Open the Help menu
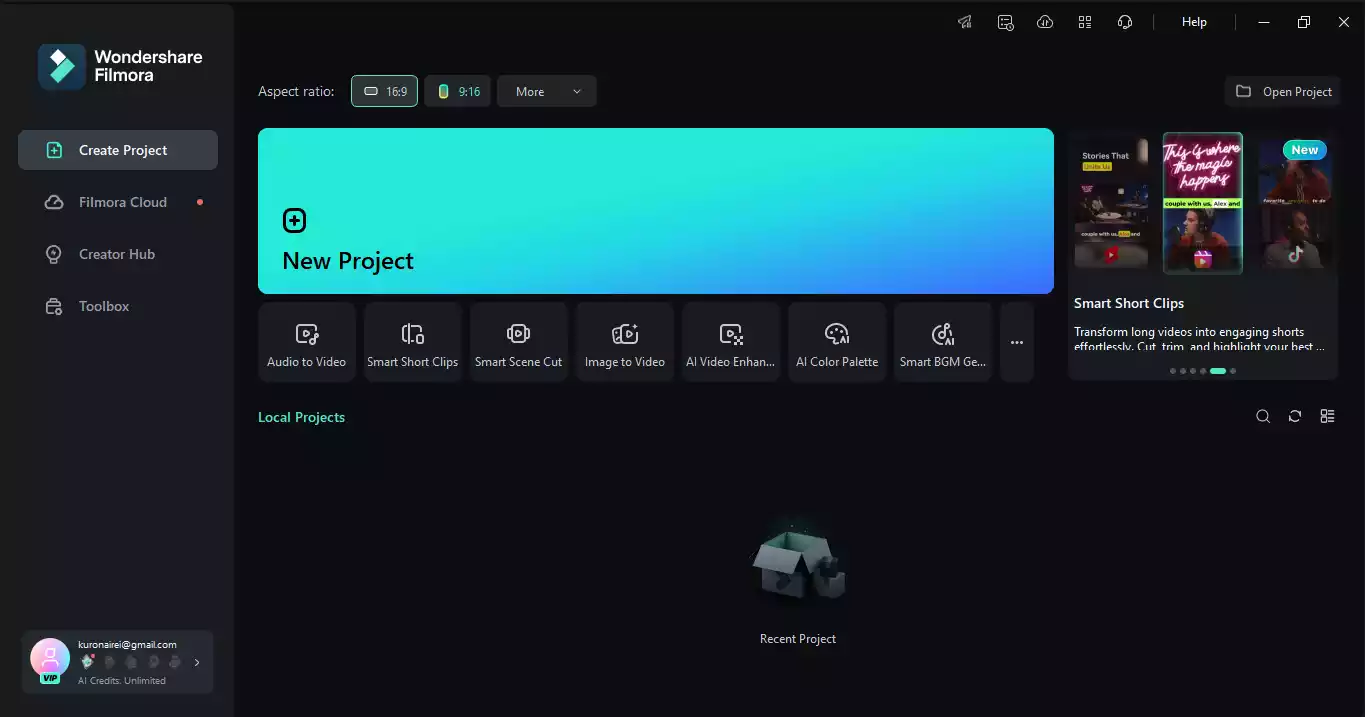This screenshot has height=717, width=1365. tap(1194, 22)
